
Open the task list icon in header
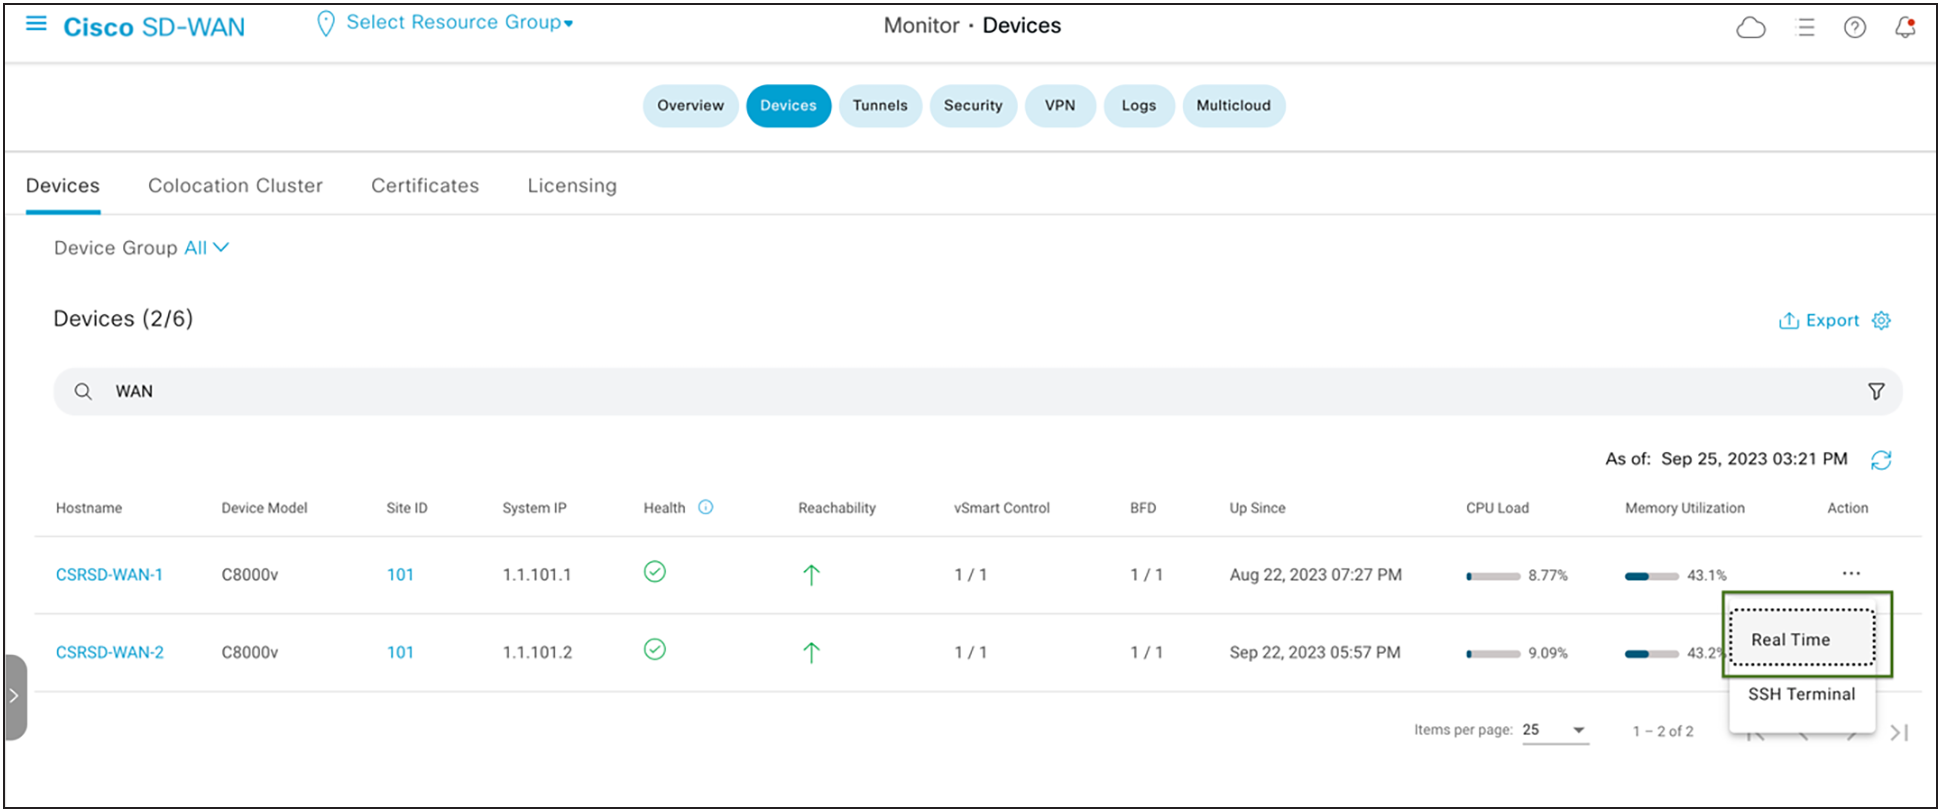[x=1806, y=28]
